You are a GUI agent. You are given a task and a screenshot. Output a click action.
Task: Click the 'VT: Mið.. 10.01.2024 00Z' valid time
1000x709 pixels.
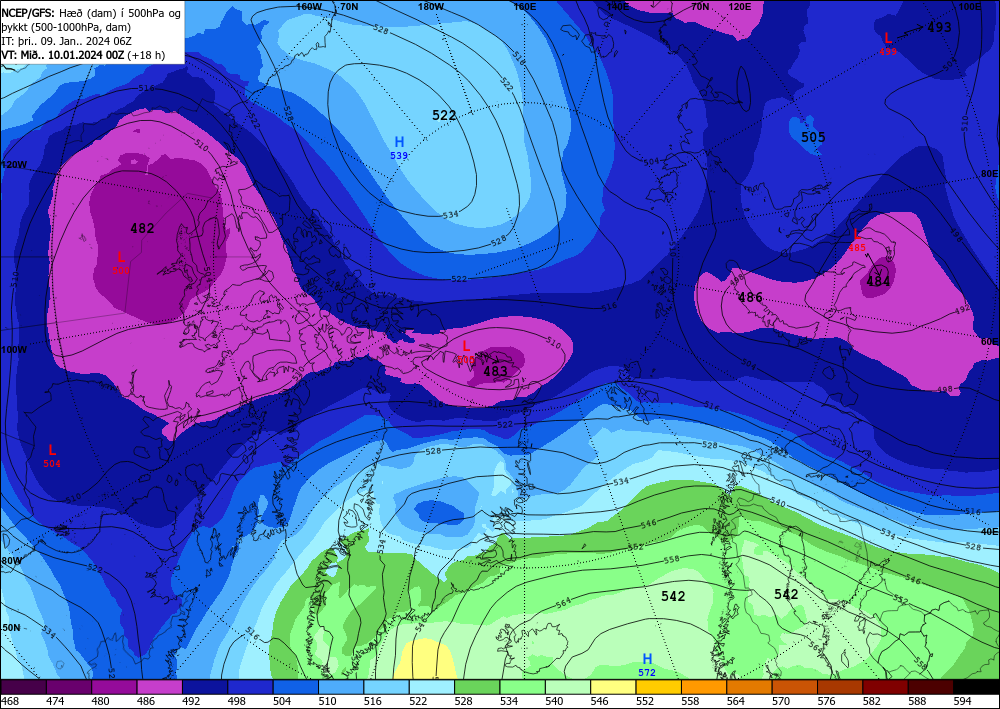coord(62,55)
